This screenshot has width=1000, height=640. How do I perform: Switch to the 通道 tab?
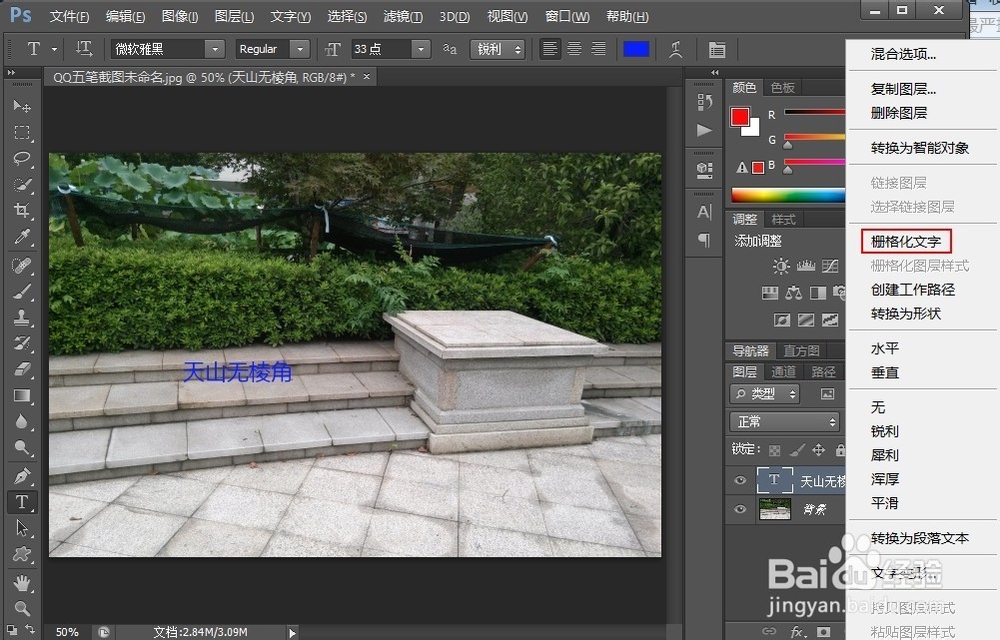coord(783,372)
